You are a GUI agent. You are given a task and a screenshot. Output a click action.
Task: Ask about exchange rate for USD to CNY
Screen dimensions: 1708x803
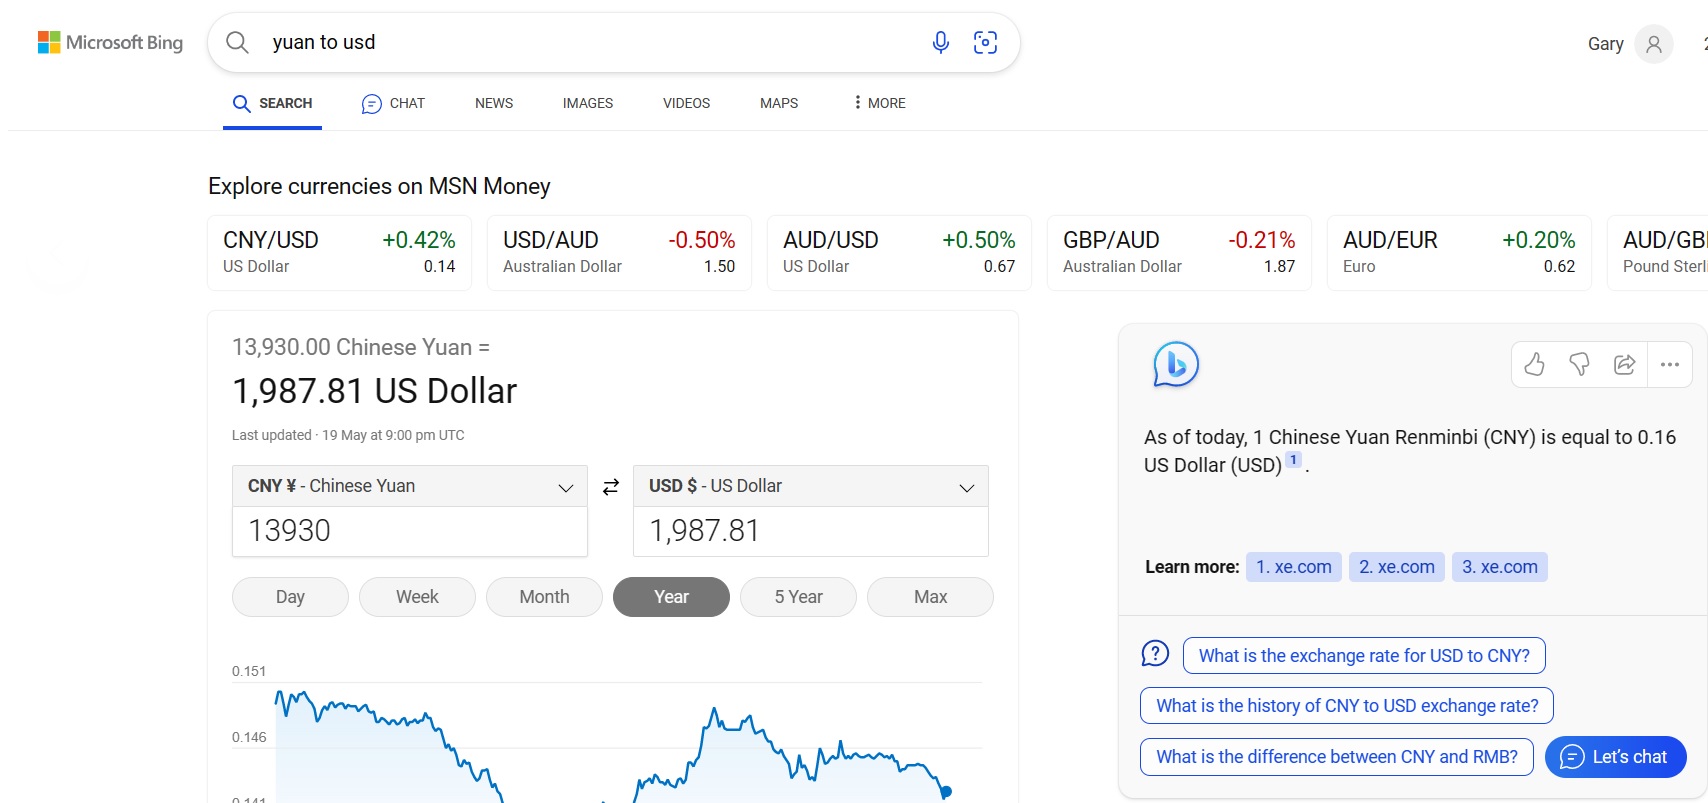[1364, 656]
